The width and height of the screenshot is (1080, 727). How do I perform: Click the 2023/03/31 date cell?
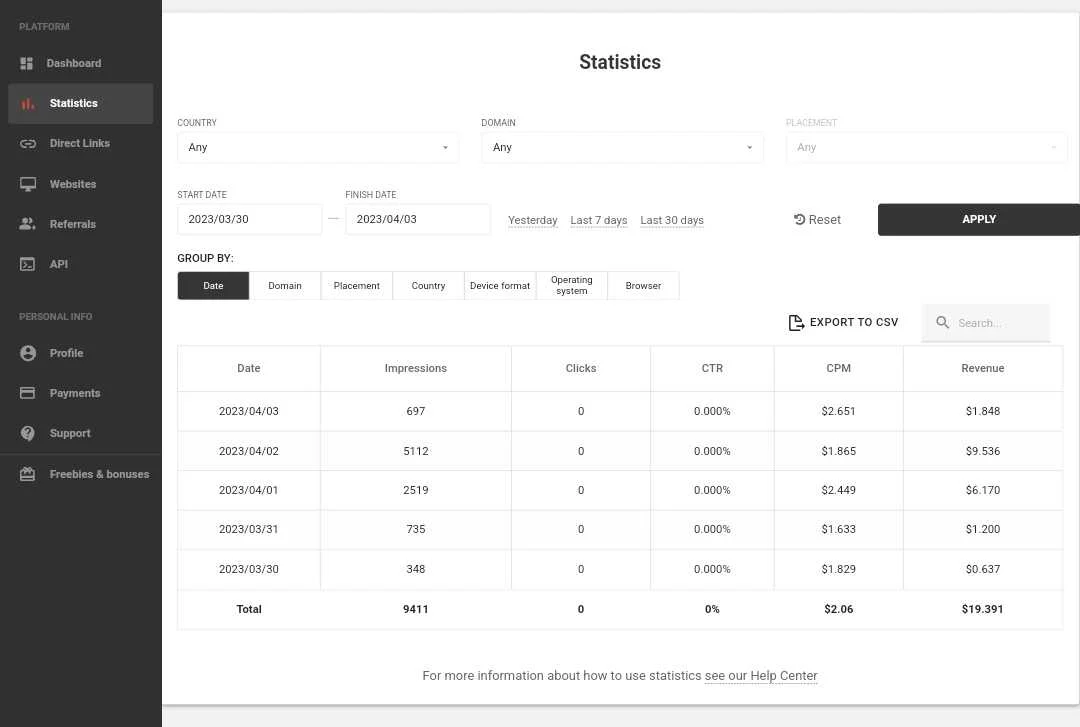click(249, 529)
